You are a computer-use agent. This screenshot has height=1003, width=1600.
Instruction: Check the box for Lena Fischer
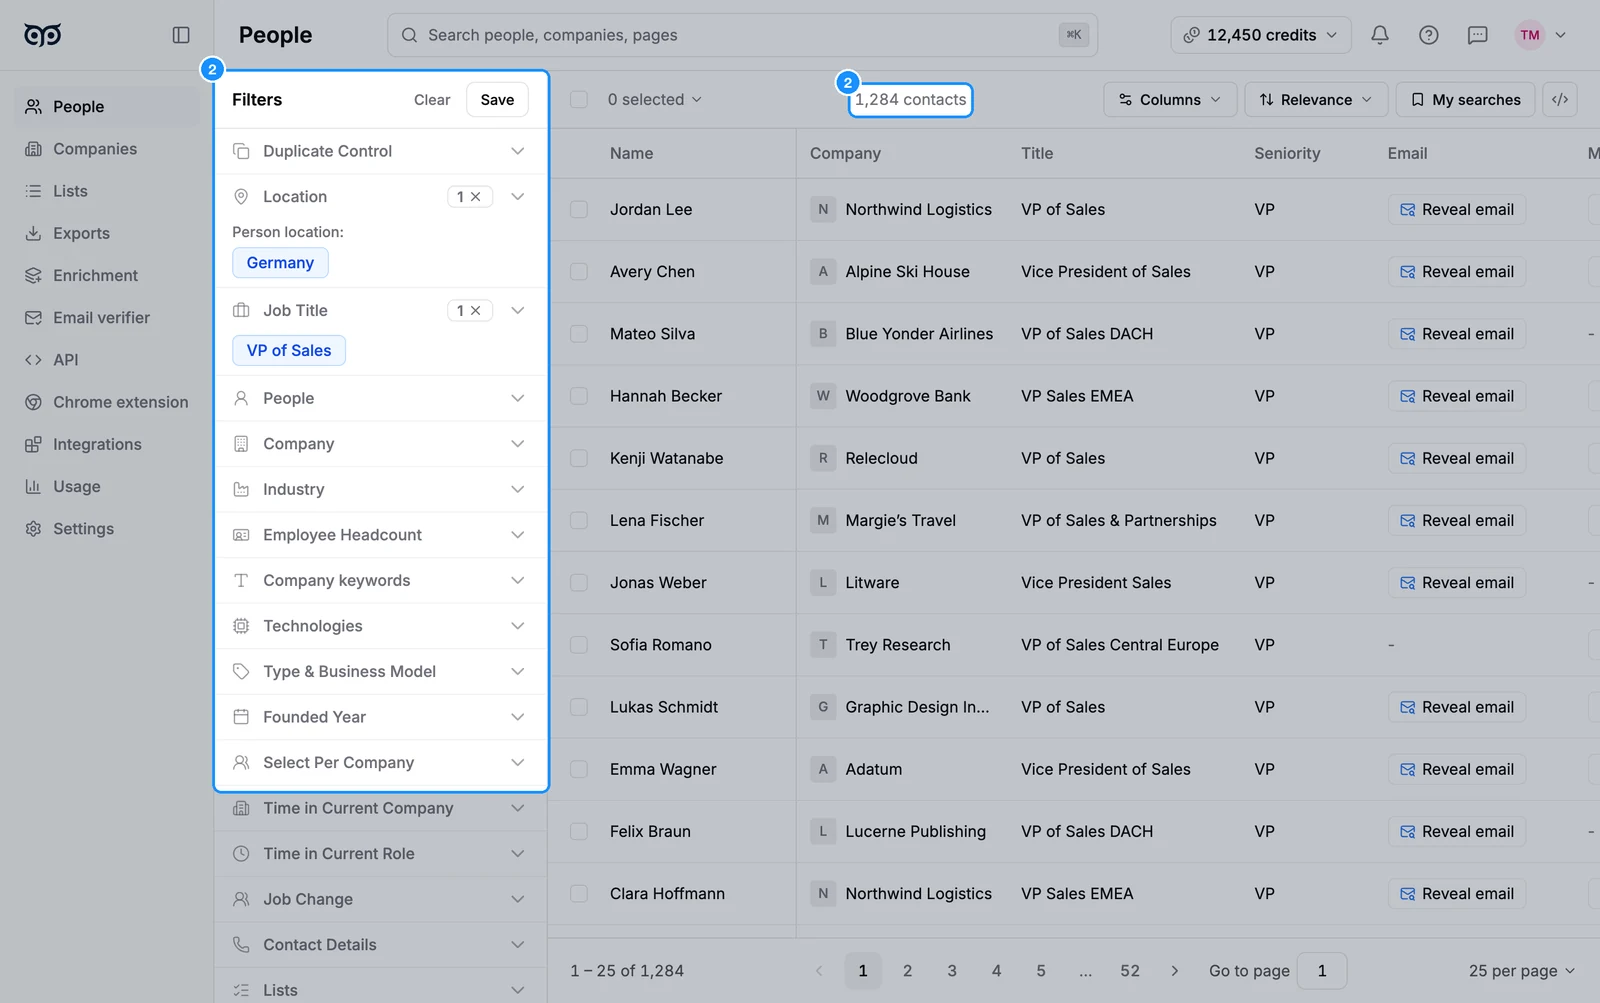[579, 520]
